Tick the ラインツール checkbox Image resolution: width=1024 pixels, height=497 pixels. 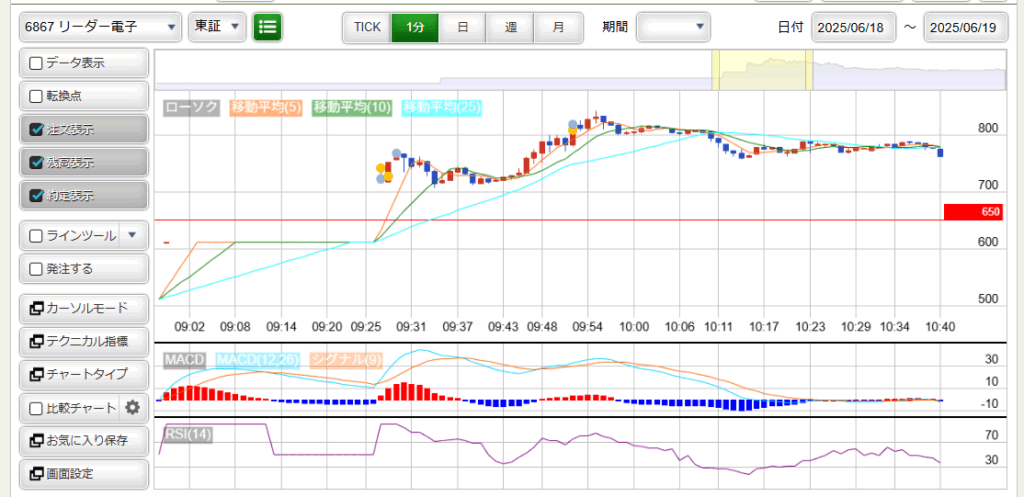[x=37, y=236]
